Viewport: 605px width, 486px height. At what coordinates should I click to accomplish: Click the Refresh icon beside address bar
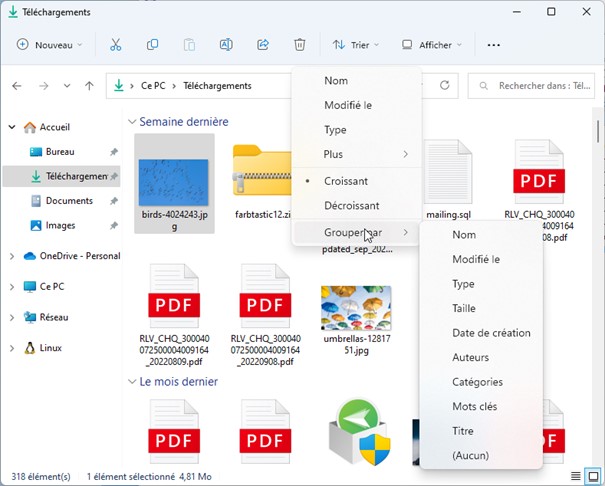pyautogui.click(x=444, y=86)
